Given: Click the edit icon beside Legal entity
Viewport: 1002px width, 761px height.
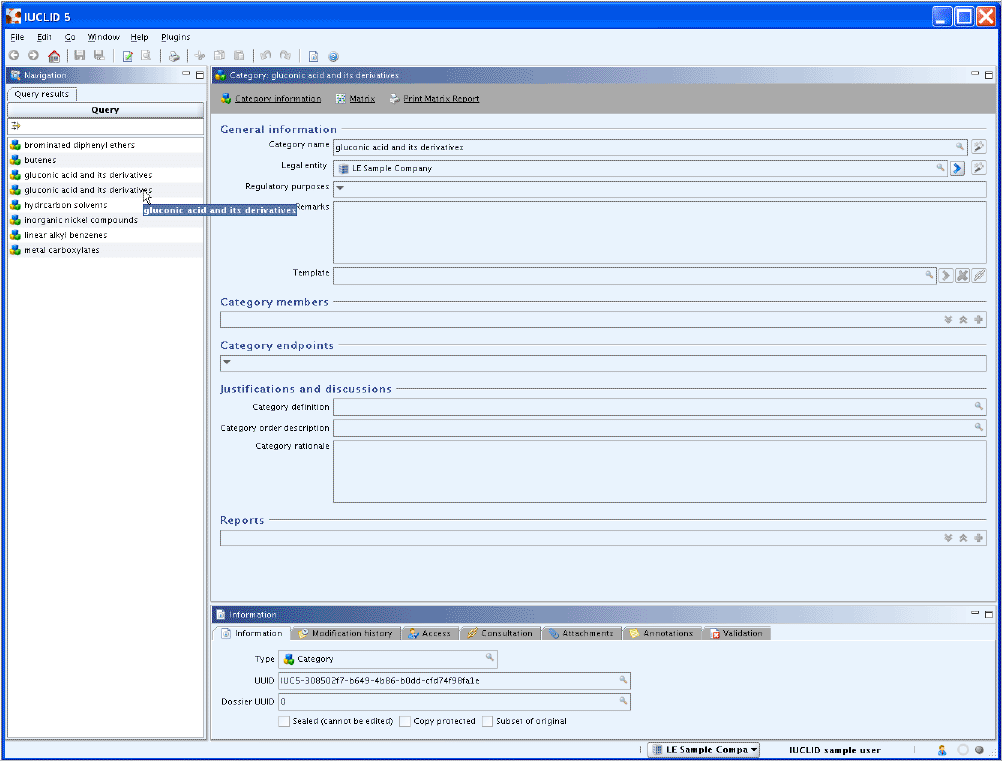Looking at the screenshot, I should tap(978, 168).
